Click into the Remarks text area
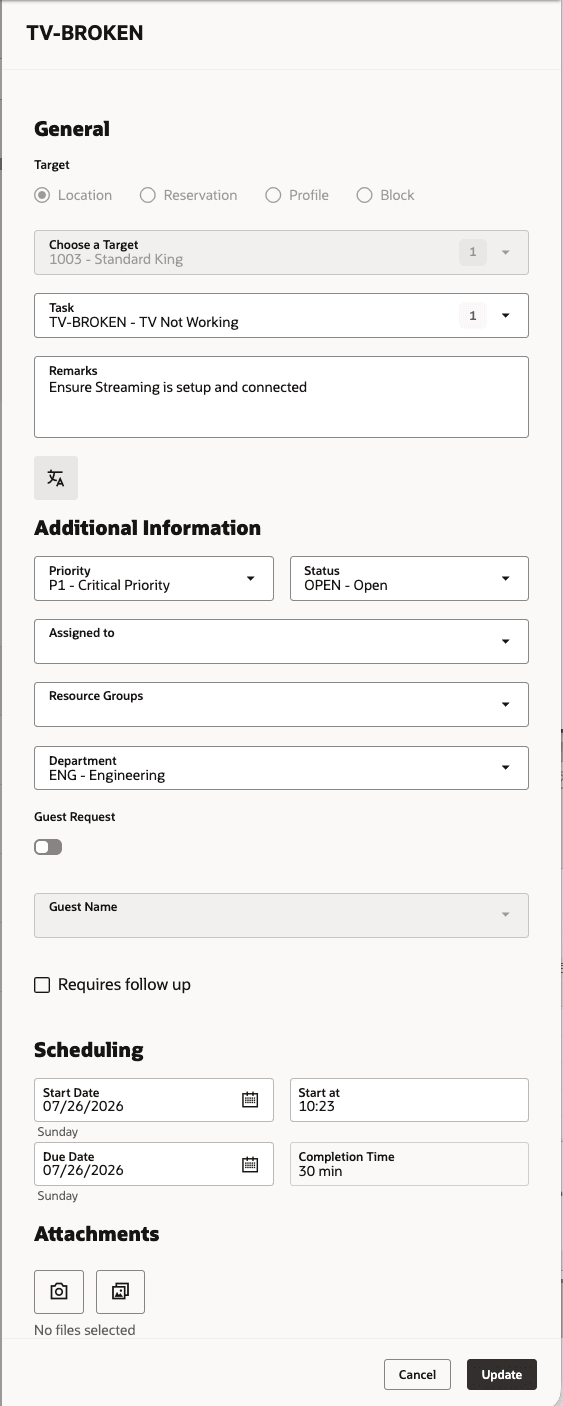The width and height of the screenshot is (563, 1406). [x=281, y=397]
